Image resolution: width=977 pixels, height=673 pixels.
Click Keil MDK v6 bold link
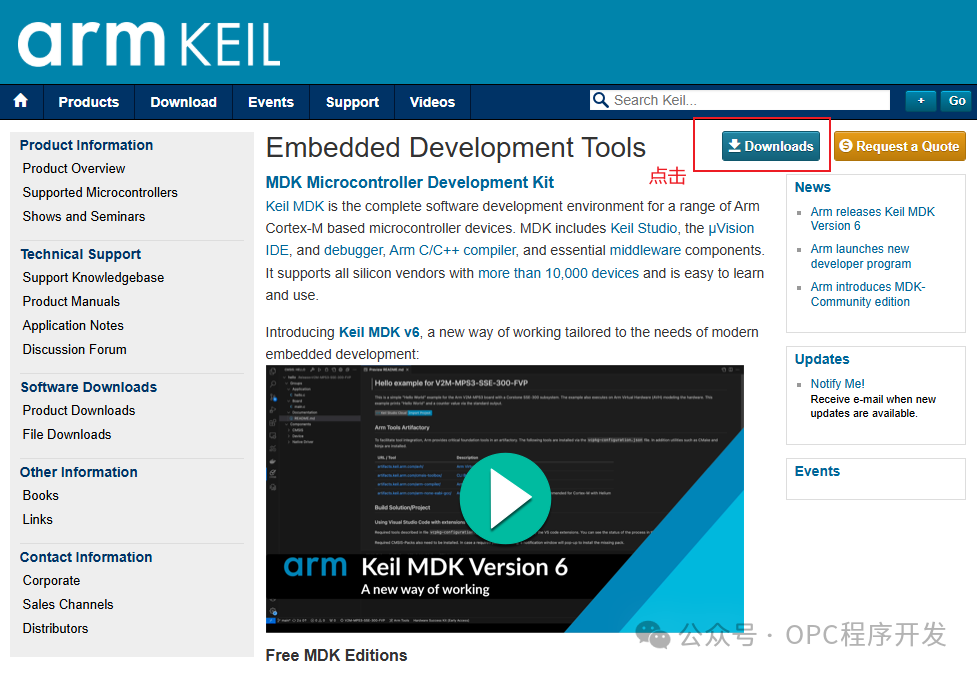click(379, 332)
